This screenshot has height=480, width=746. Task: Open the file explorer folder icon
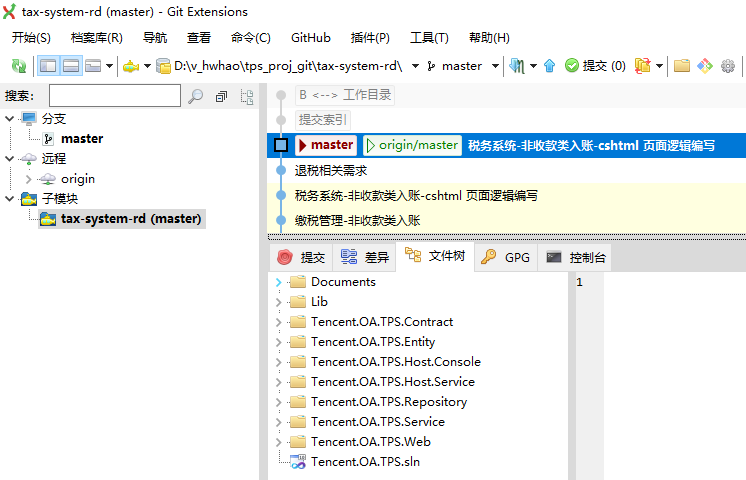pyautogui.click(x=682, y=66)
